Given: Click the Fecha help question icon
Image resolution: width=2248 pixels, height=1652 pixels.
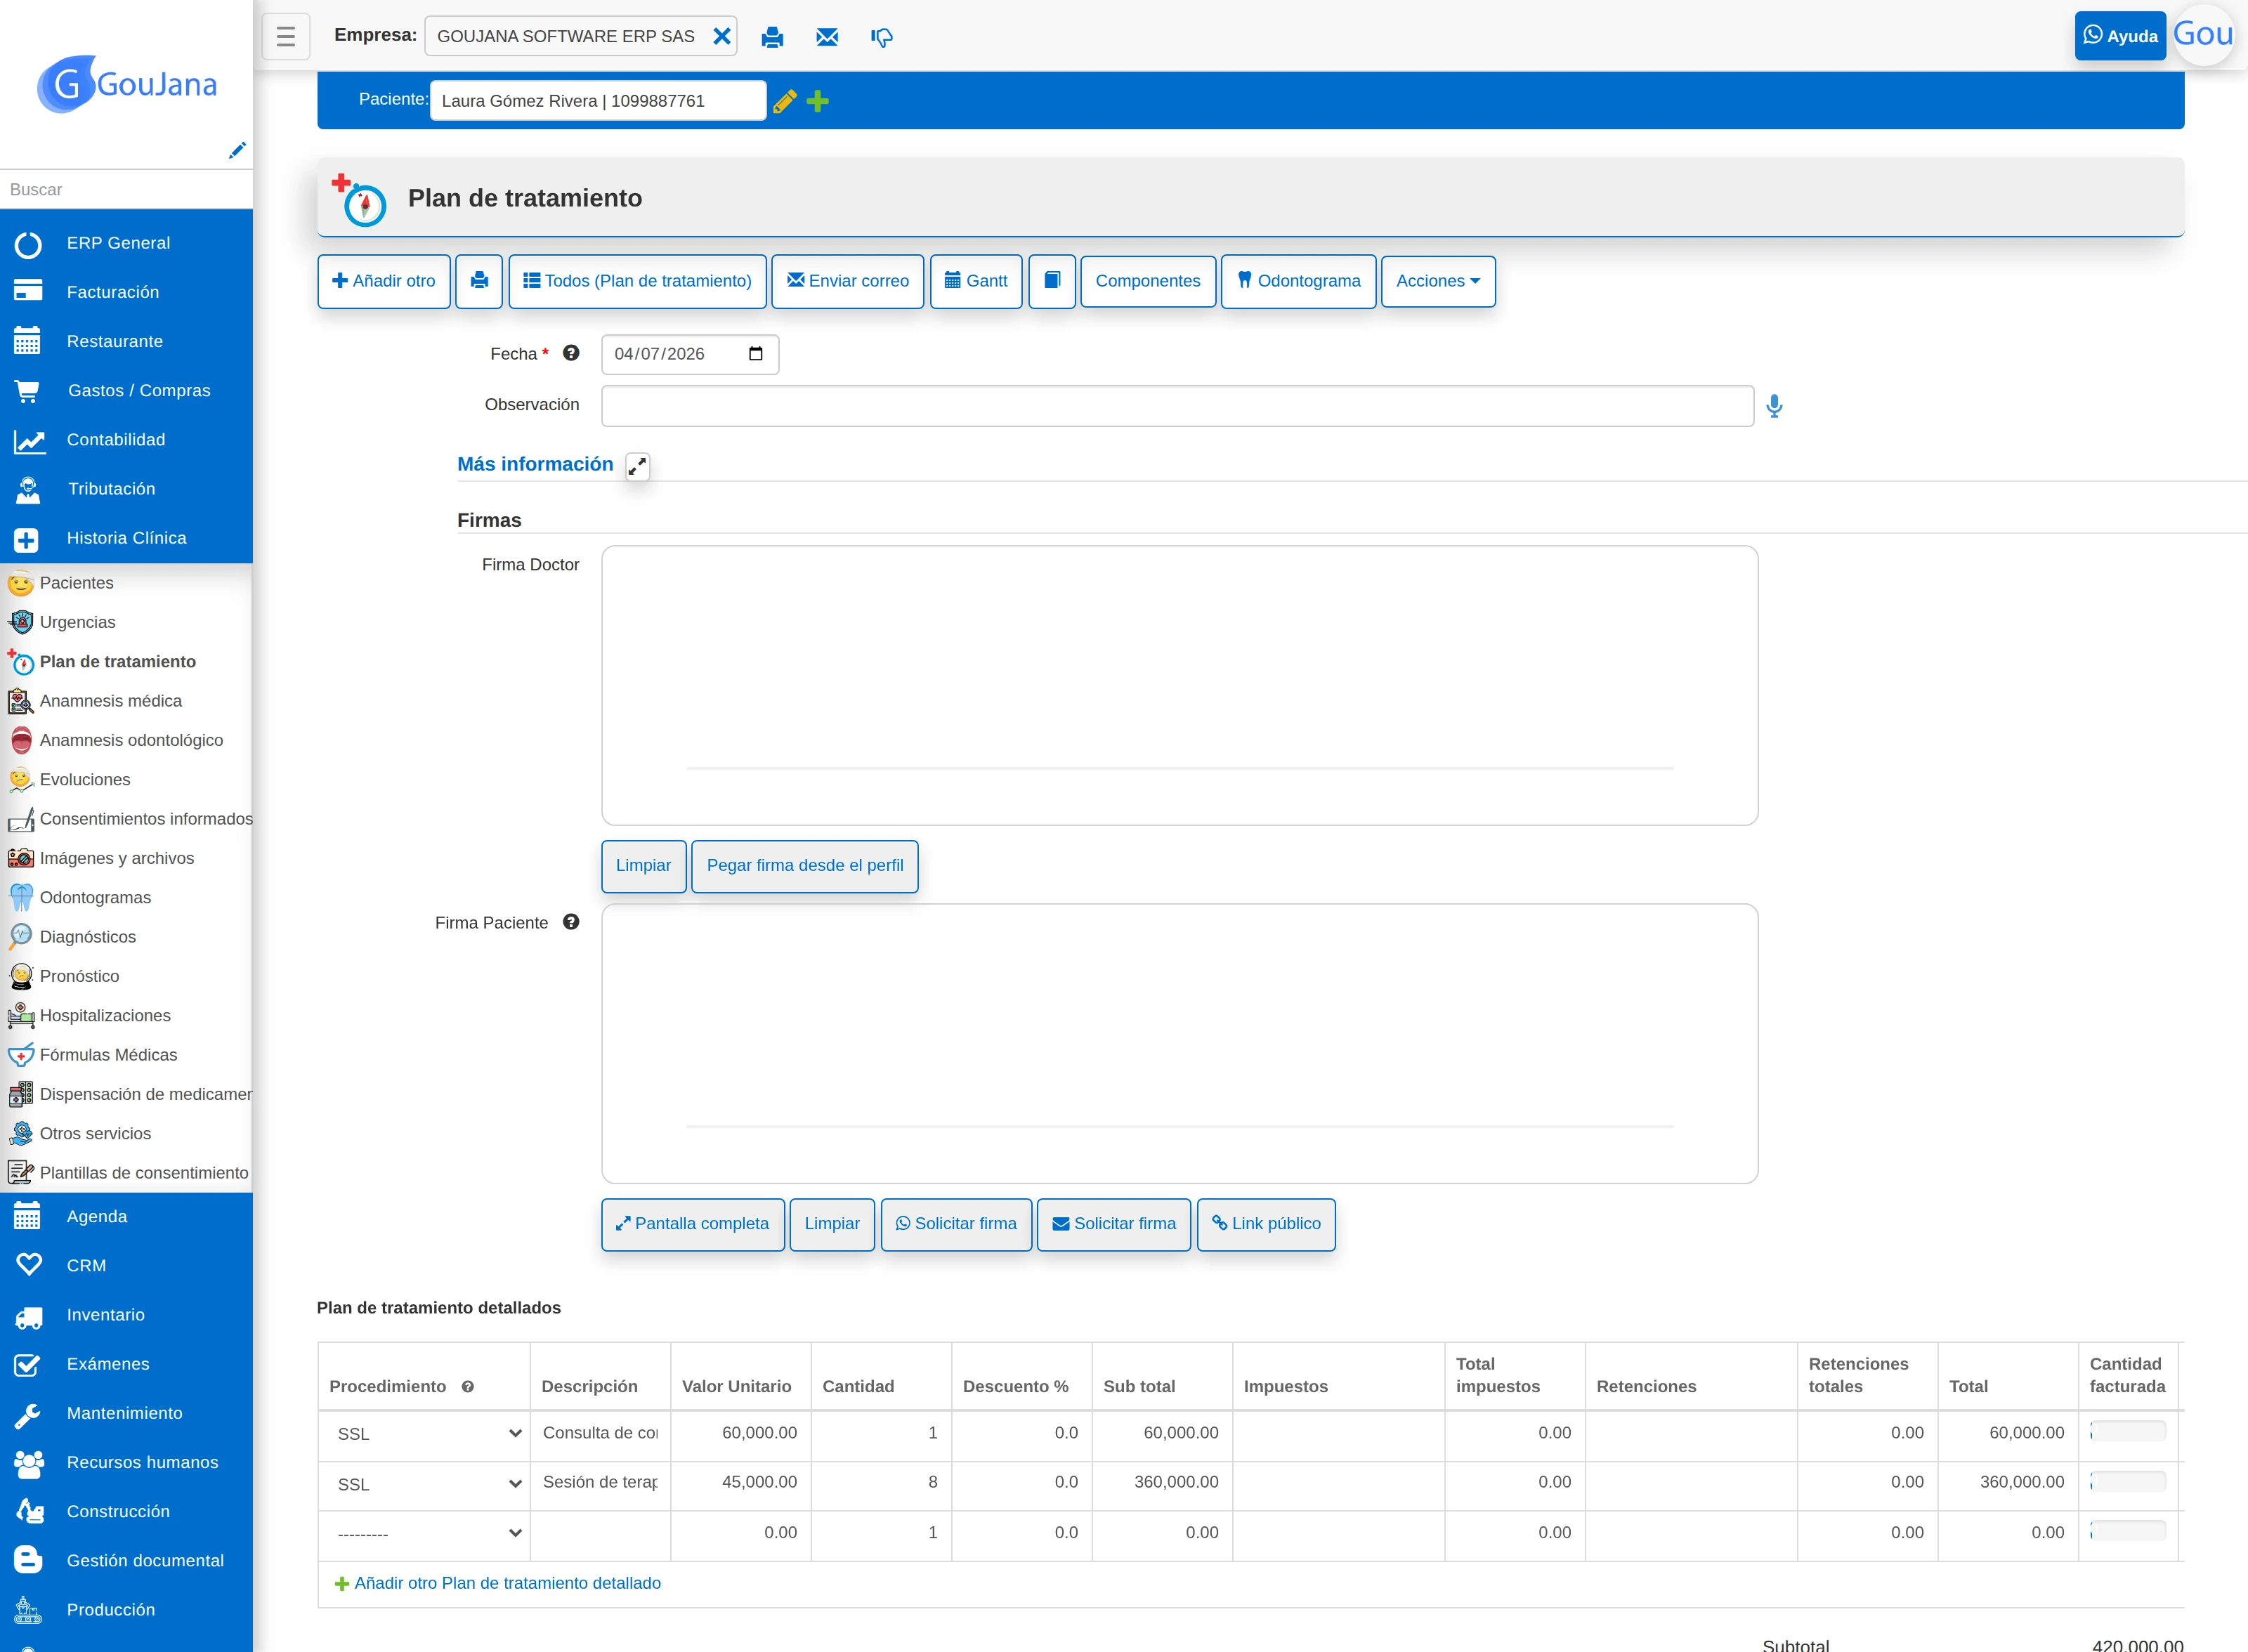Looking at the screenshot, I should coord(571,353).
